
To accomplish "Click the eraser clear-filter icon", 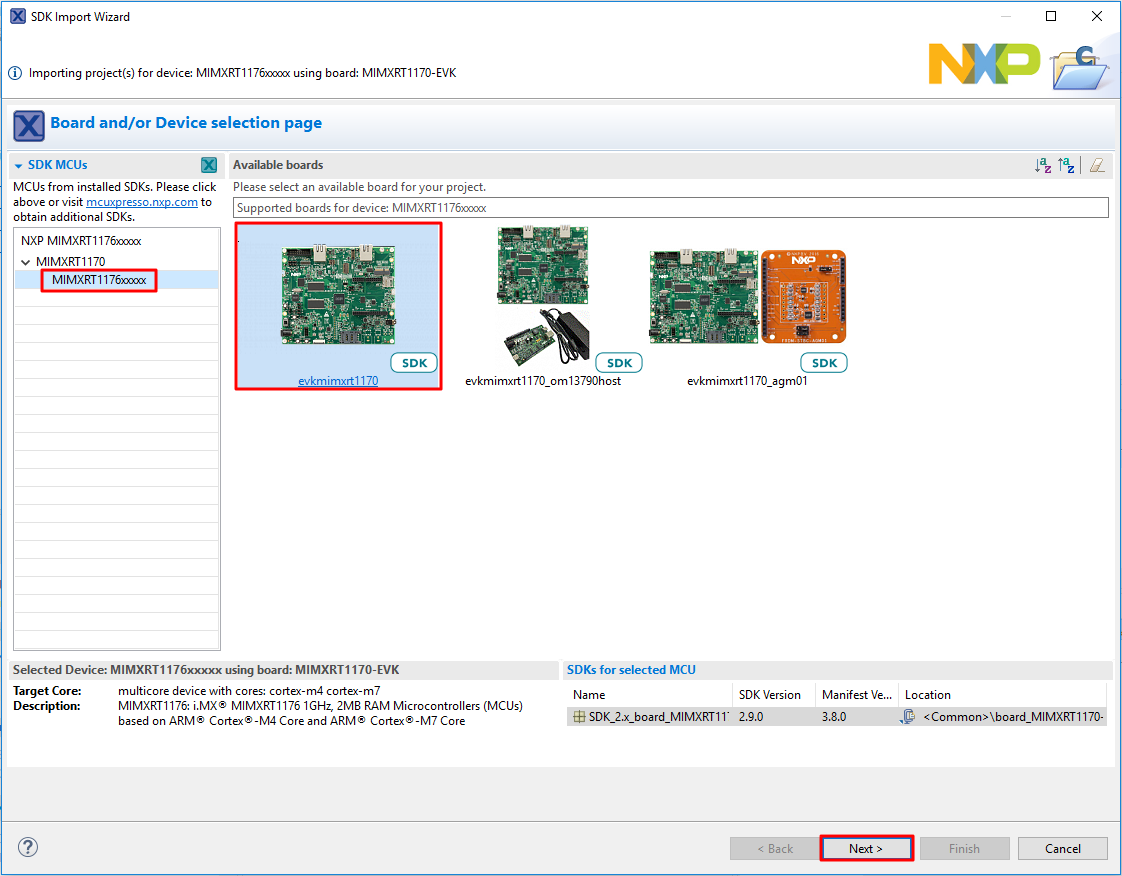I will click(x=1097, y=166).
